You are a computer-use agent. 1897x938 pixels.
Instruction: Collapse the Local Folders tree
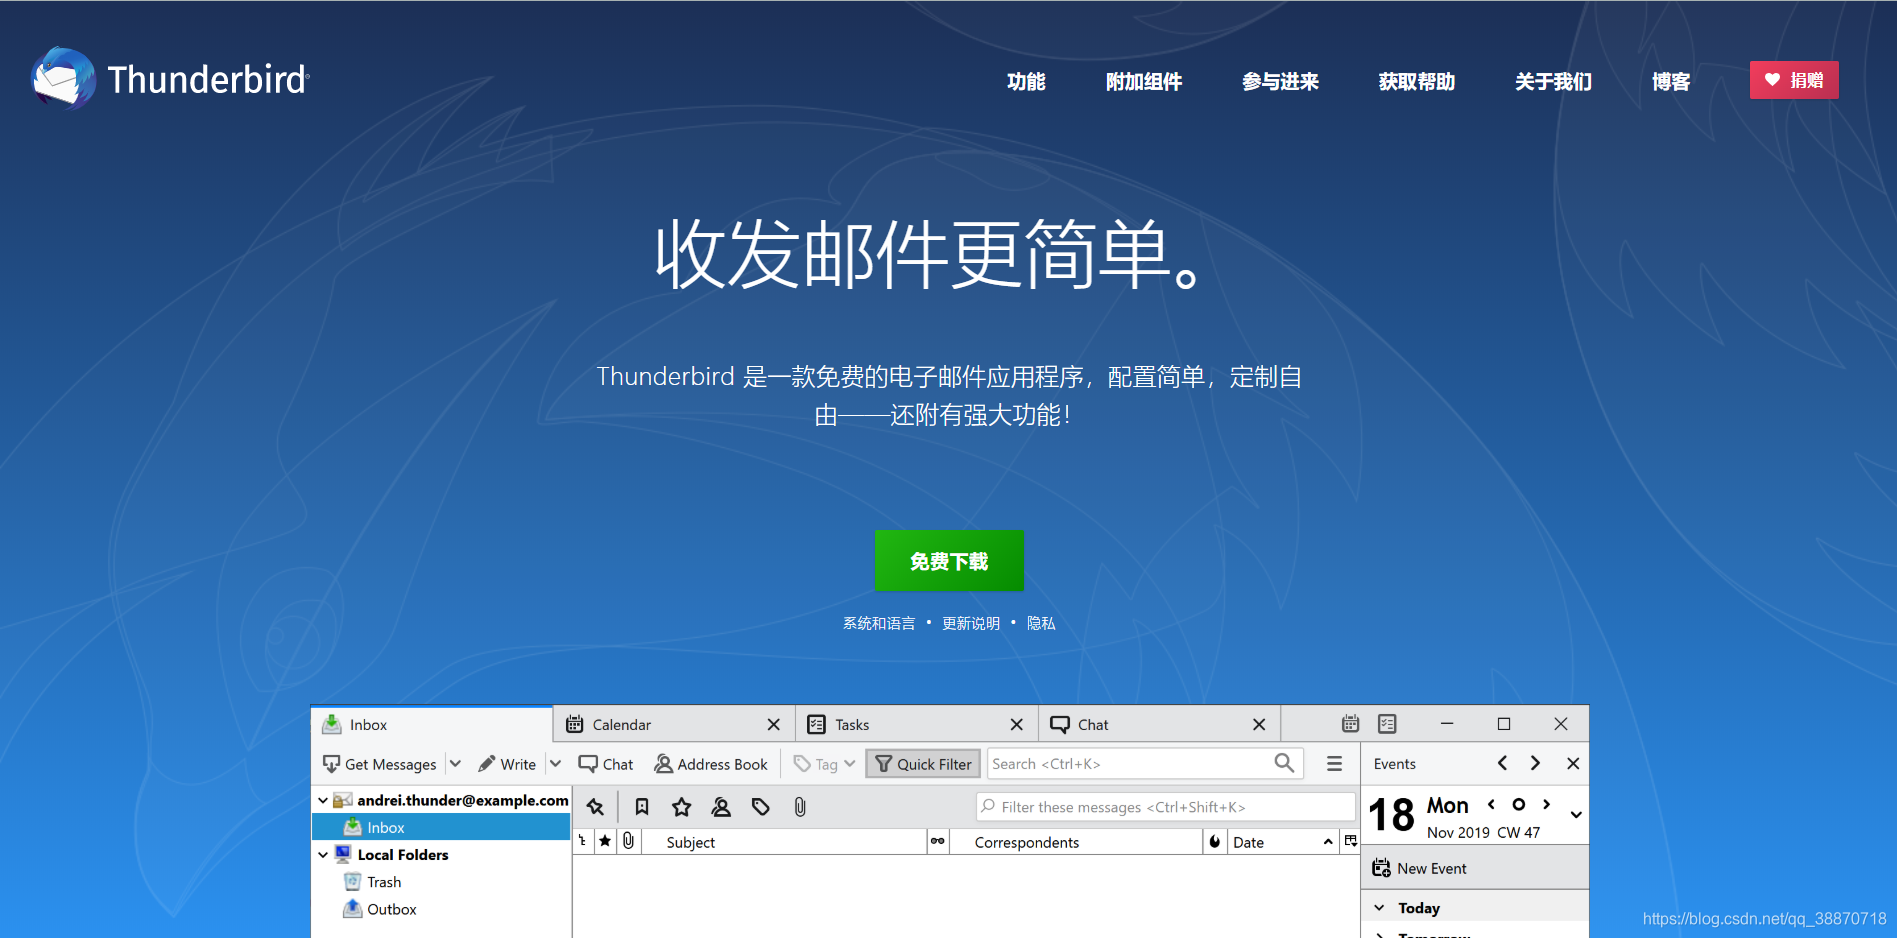coord(323,854)
